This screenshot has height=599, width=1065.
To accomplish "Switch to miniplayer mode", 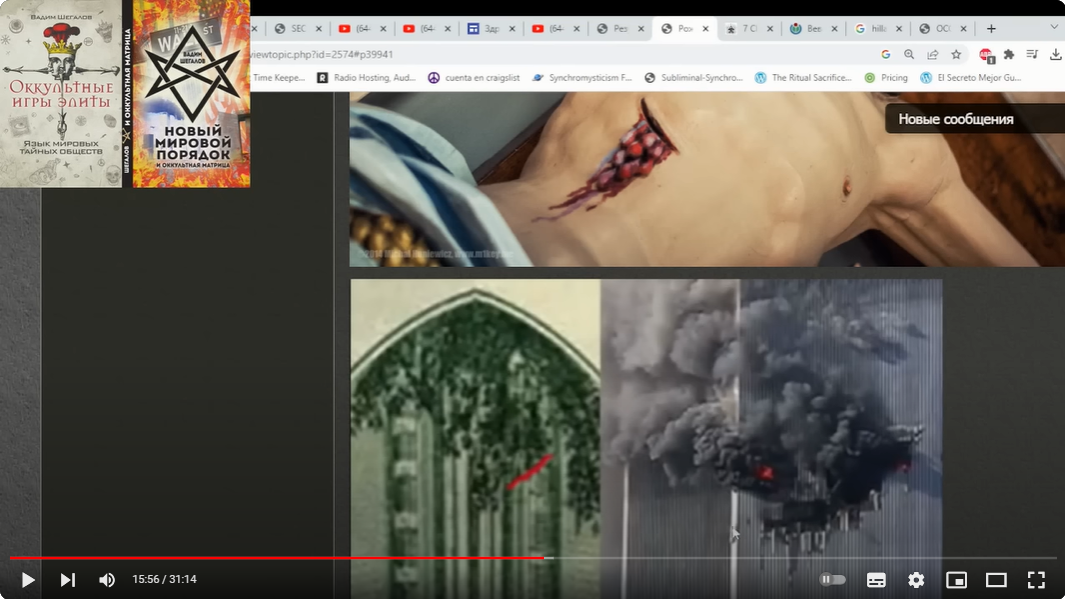I will coord(956,579).
